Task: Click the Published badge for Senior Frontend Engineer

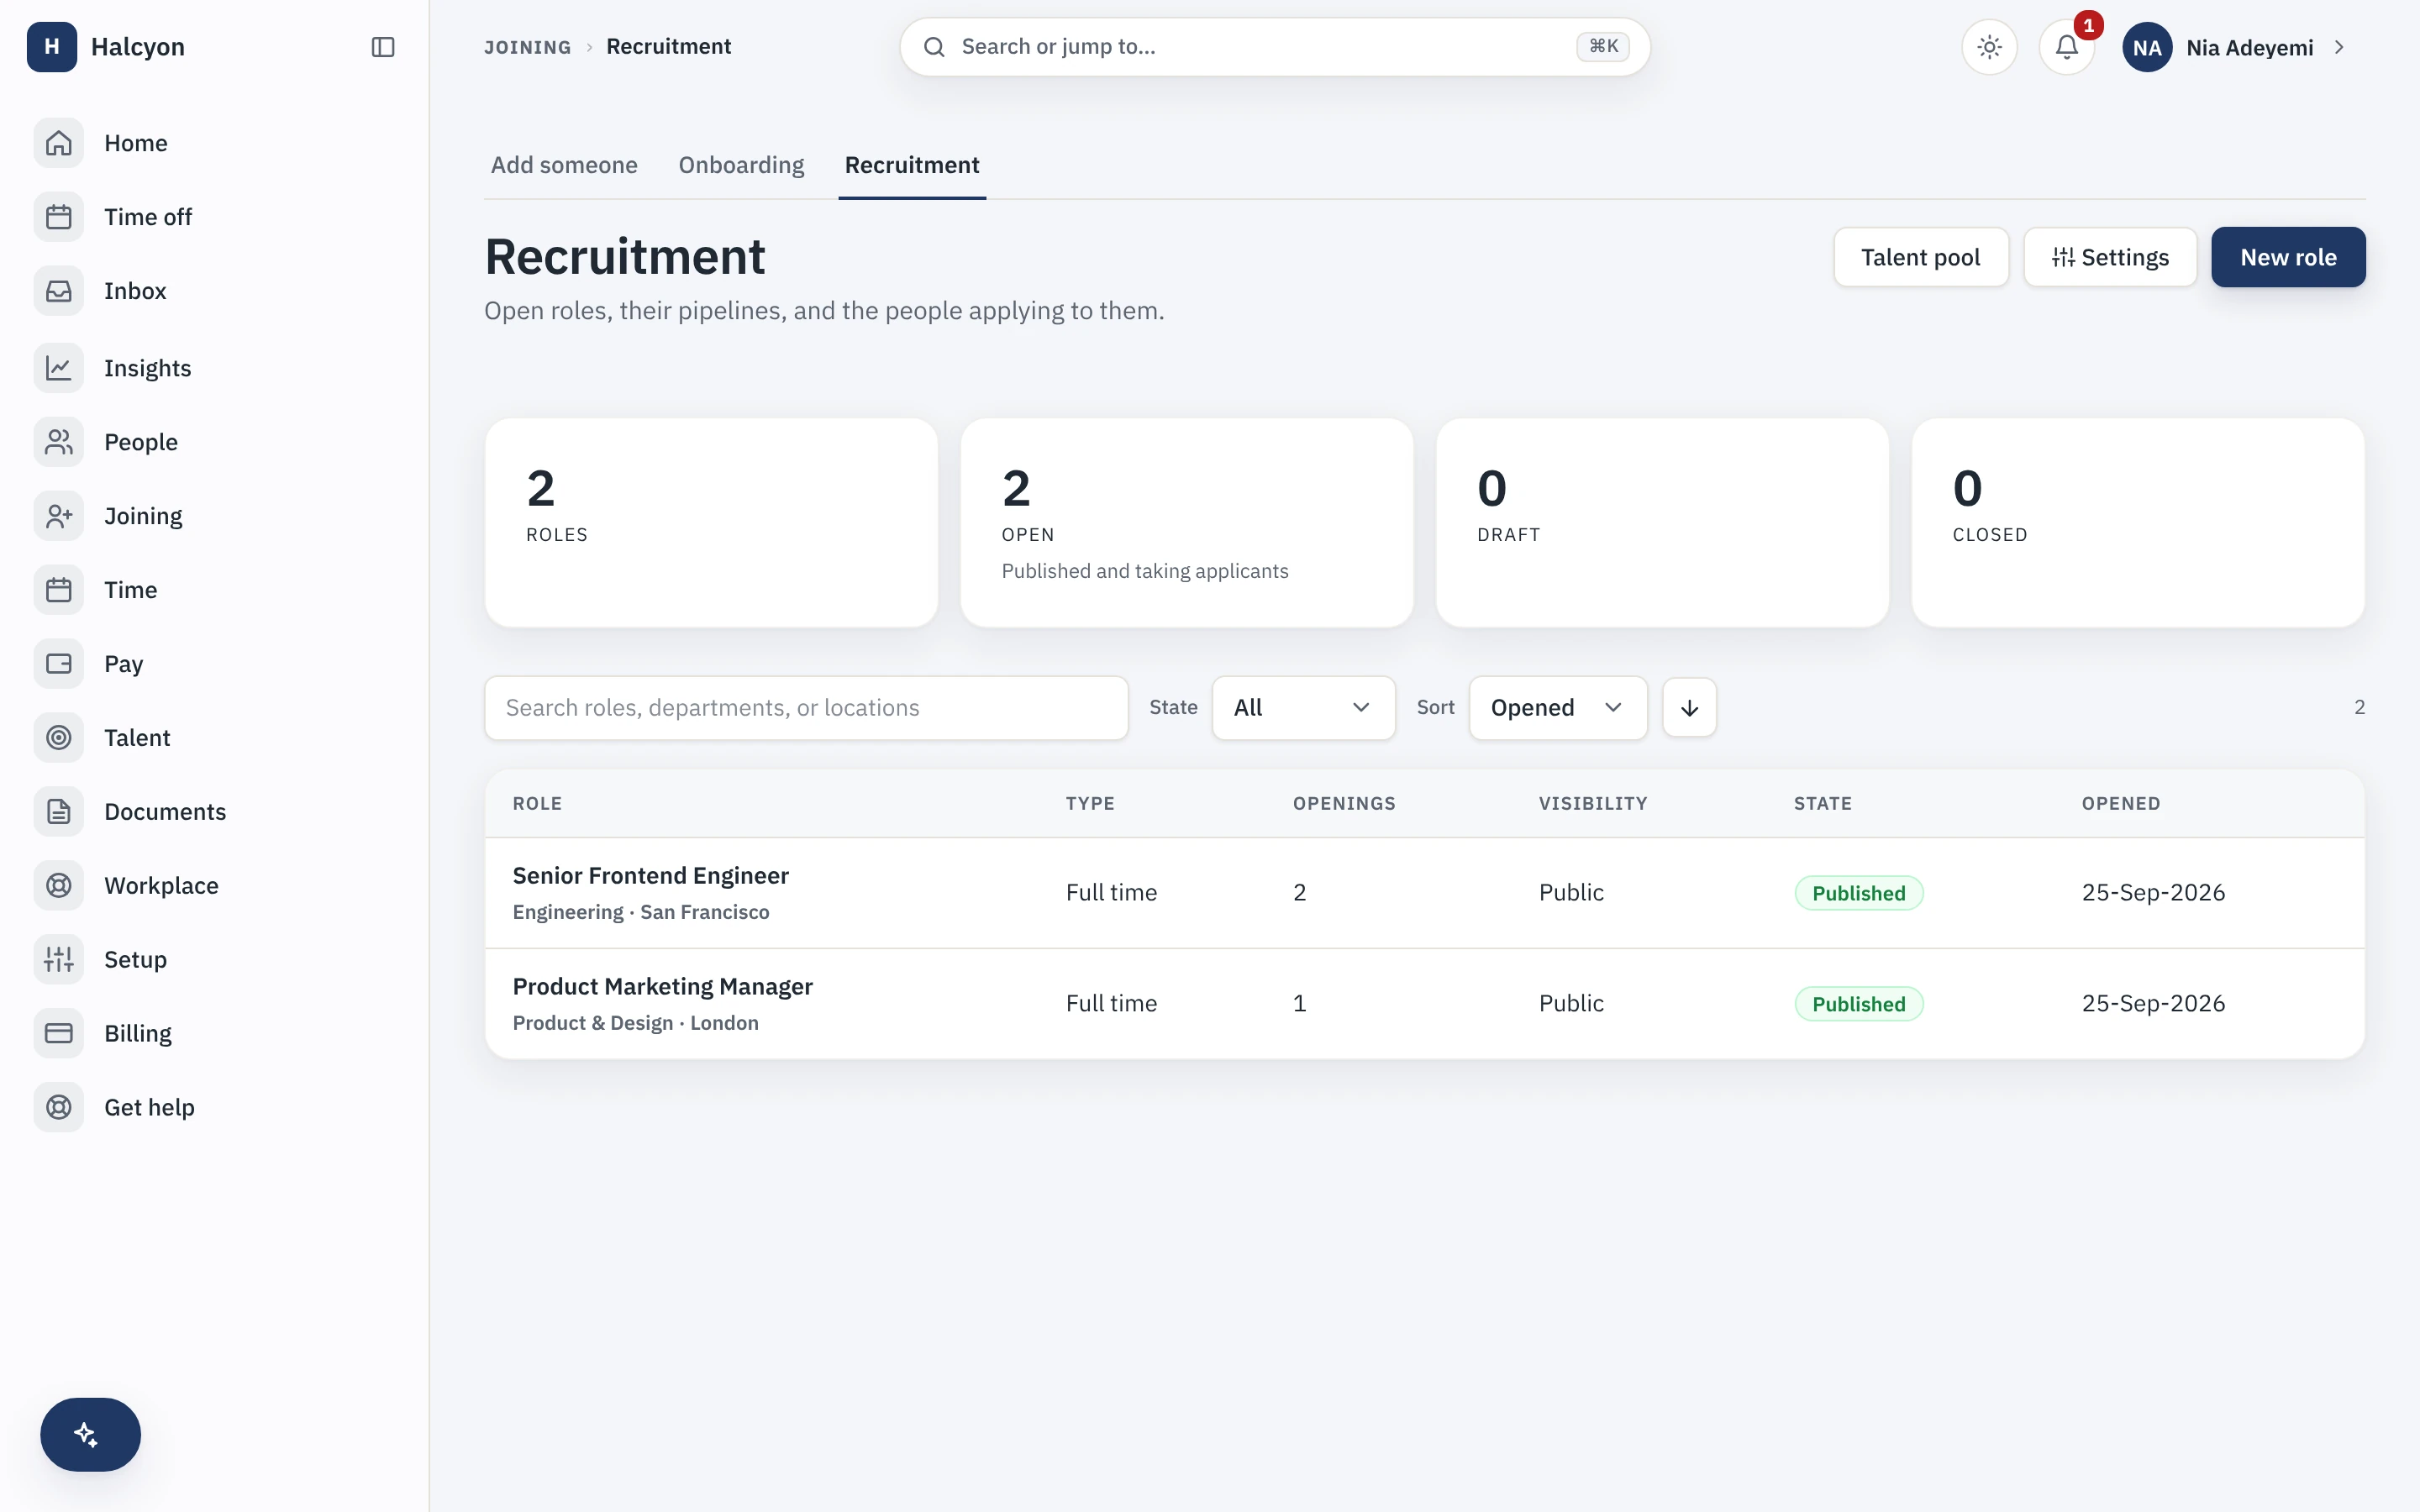Action: [x=1858, y=893]
